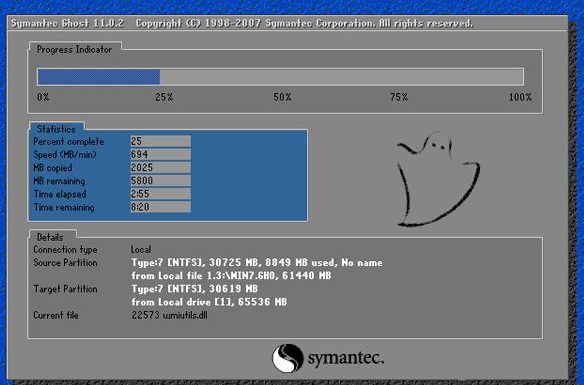Click the Time elapsed label
This screenshot has height=385, width=584.
60,194
